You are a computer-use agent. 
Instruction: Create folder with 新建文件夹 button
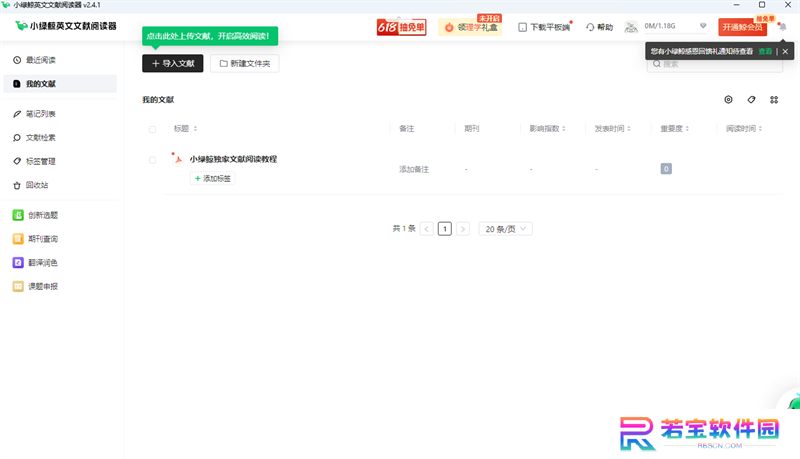pos(244,63)
